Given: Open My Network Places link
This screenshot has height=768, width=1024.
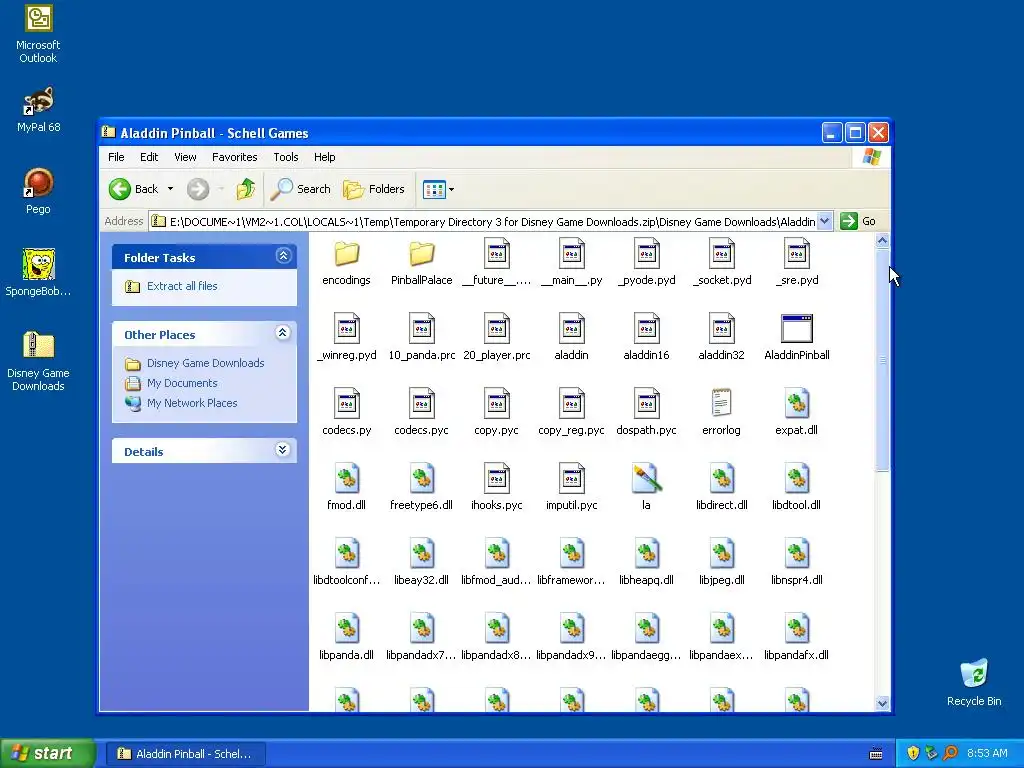Looking at the screenshot, I should [192, 404].
